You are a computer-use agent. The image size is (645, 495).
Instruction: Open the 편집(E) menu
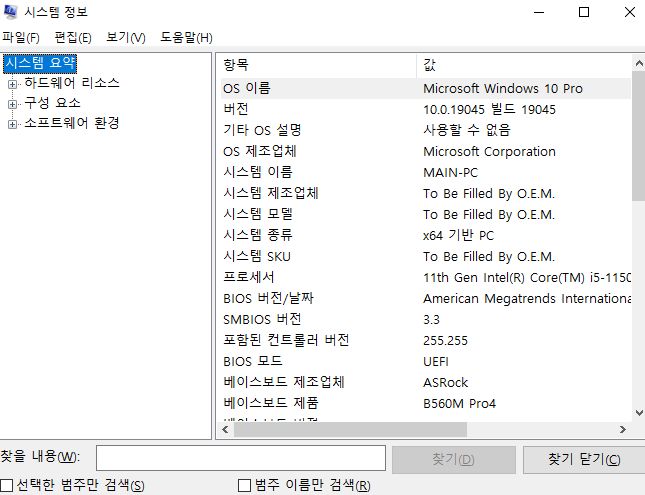73,38
